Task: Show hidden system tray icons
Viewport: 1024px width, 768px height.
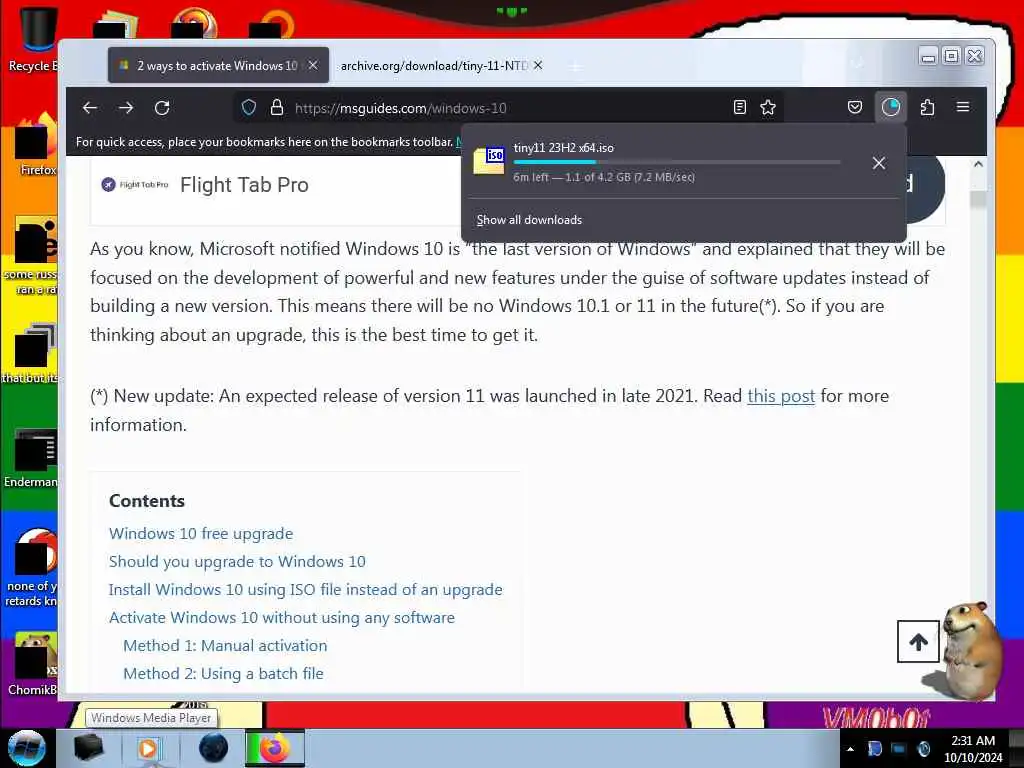Action: [x=850, y=749]
